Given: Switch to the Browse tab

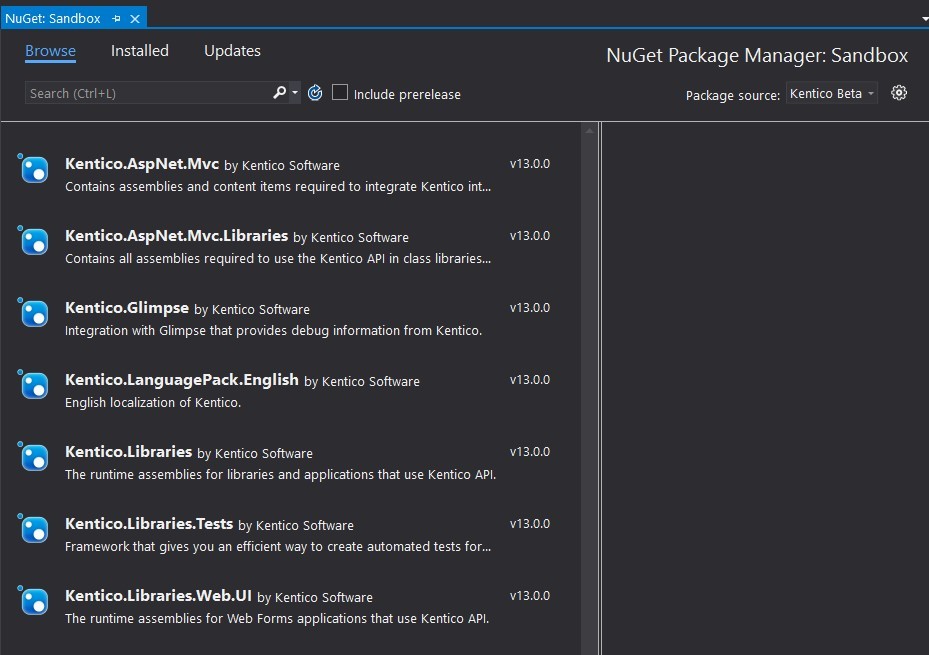Looking at the screenshot, I should tap(50, 51).
